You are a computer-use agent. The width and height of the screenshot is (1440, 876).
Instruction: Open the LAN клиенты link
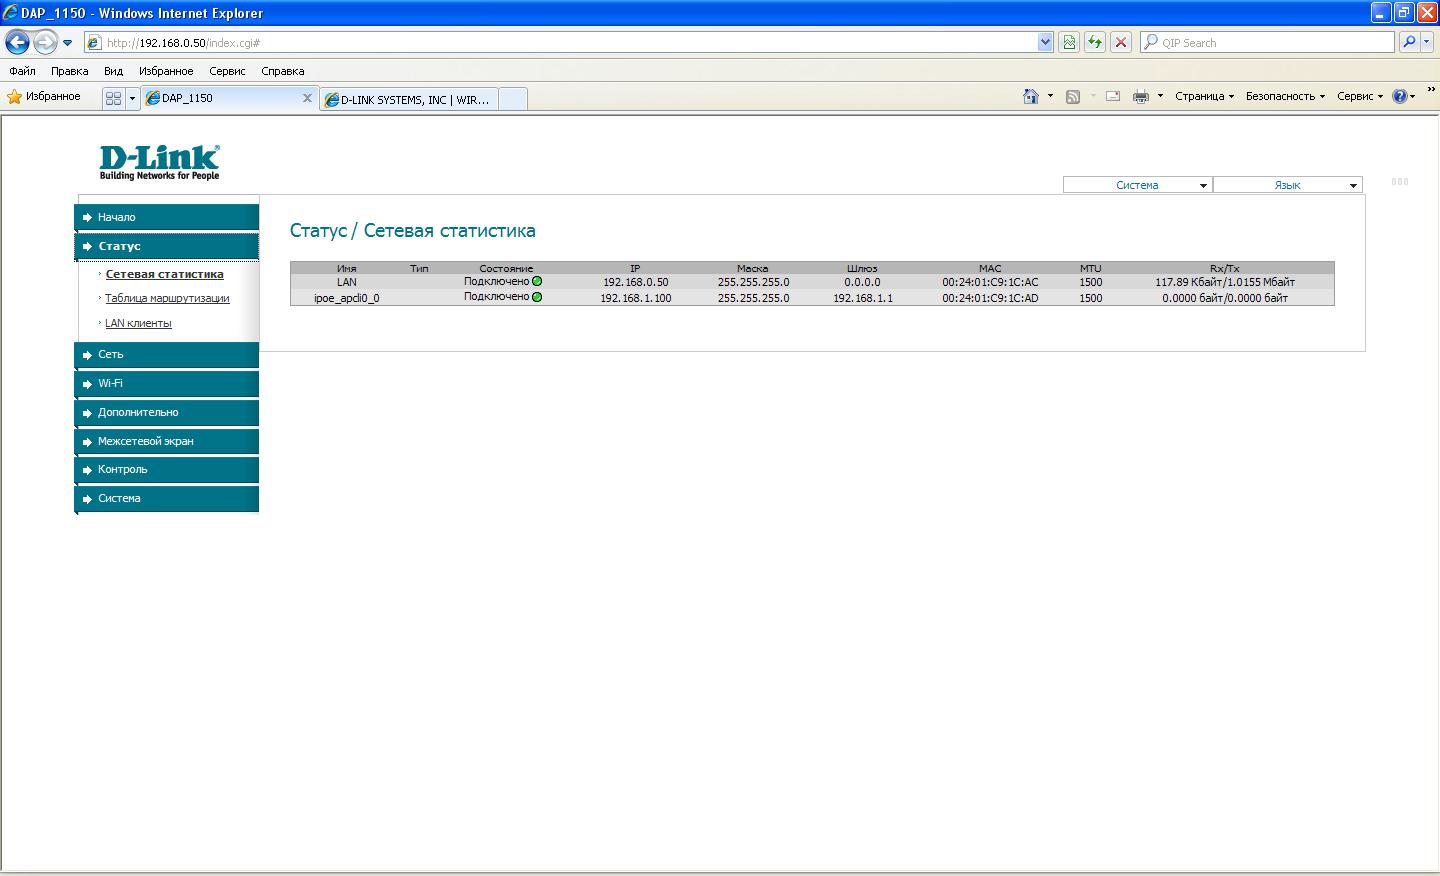[x=138, y=323]
